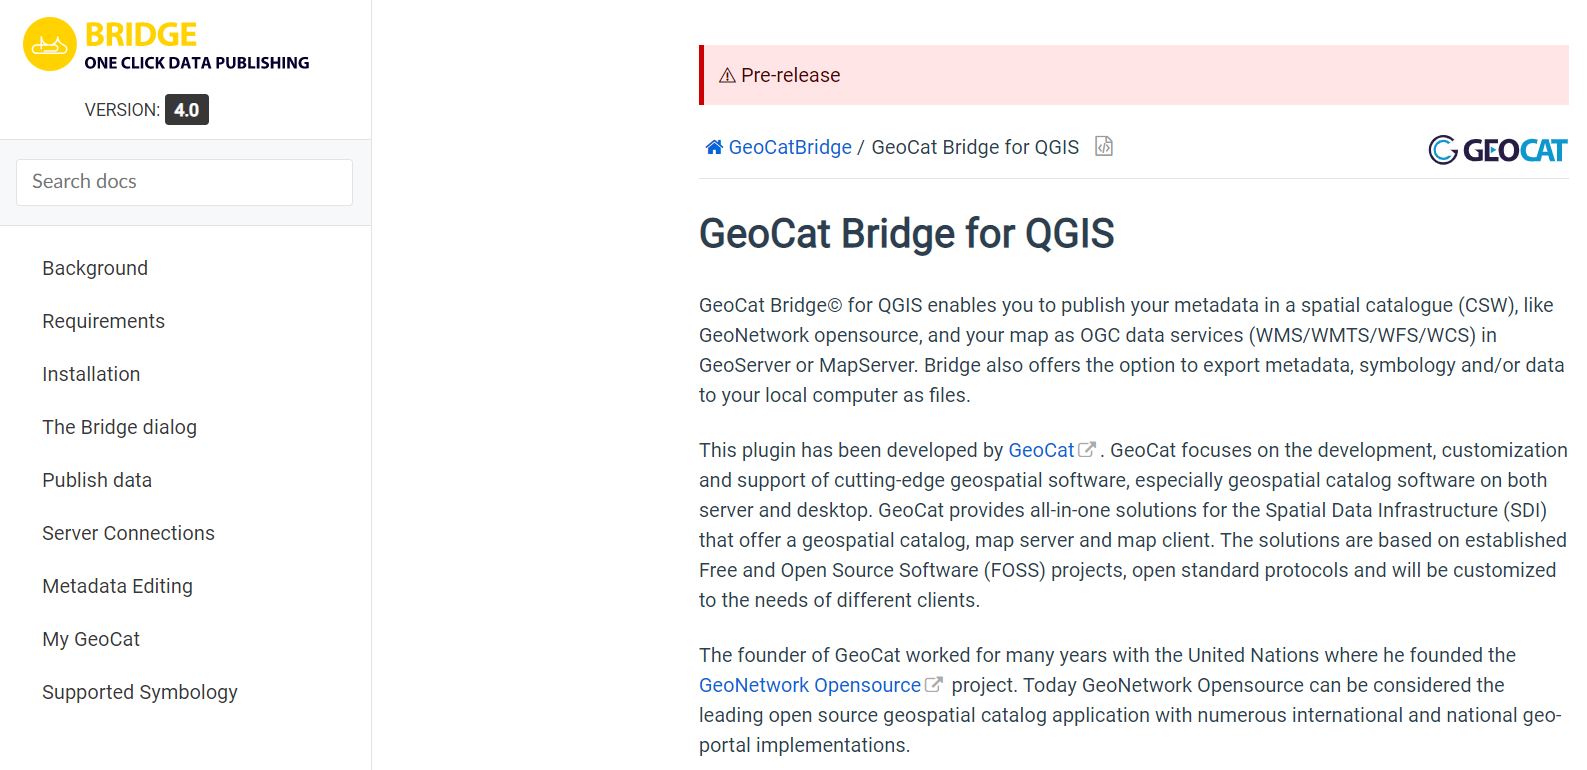Navigate to The Bridge dialog
Image resolution: width=1587 pixels, height=770 pixels.
pos(119,427)
